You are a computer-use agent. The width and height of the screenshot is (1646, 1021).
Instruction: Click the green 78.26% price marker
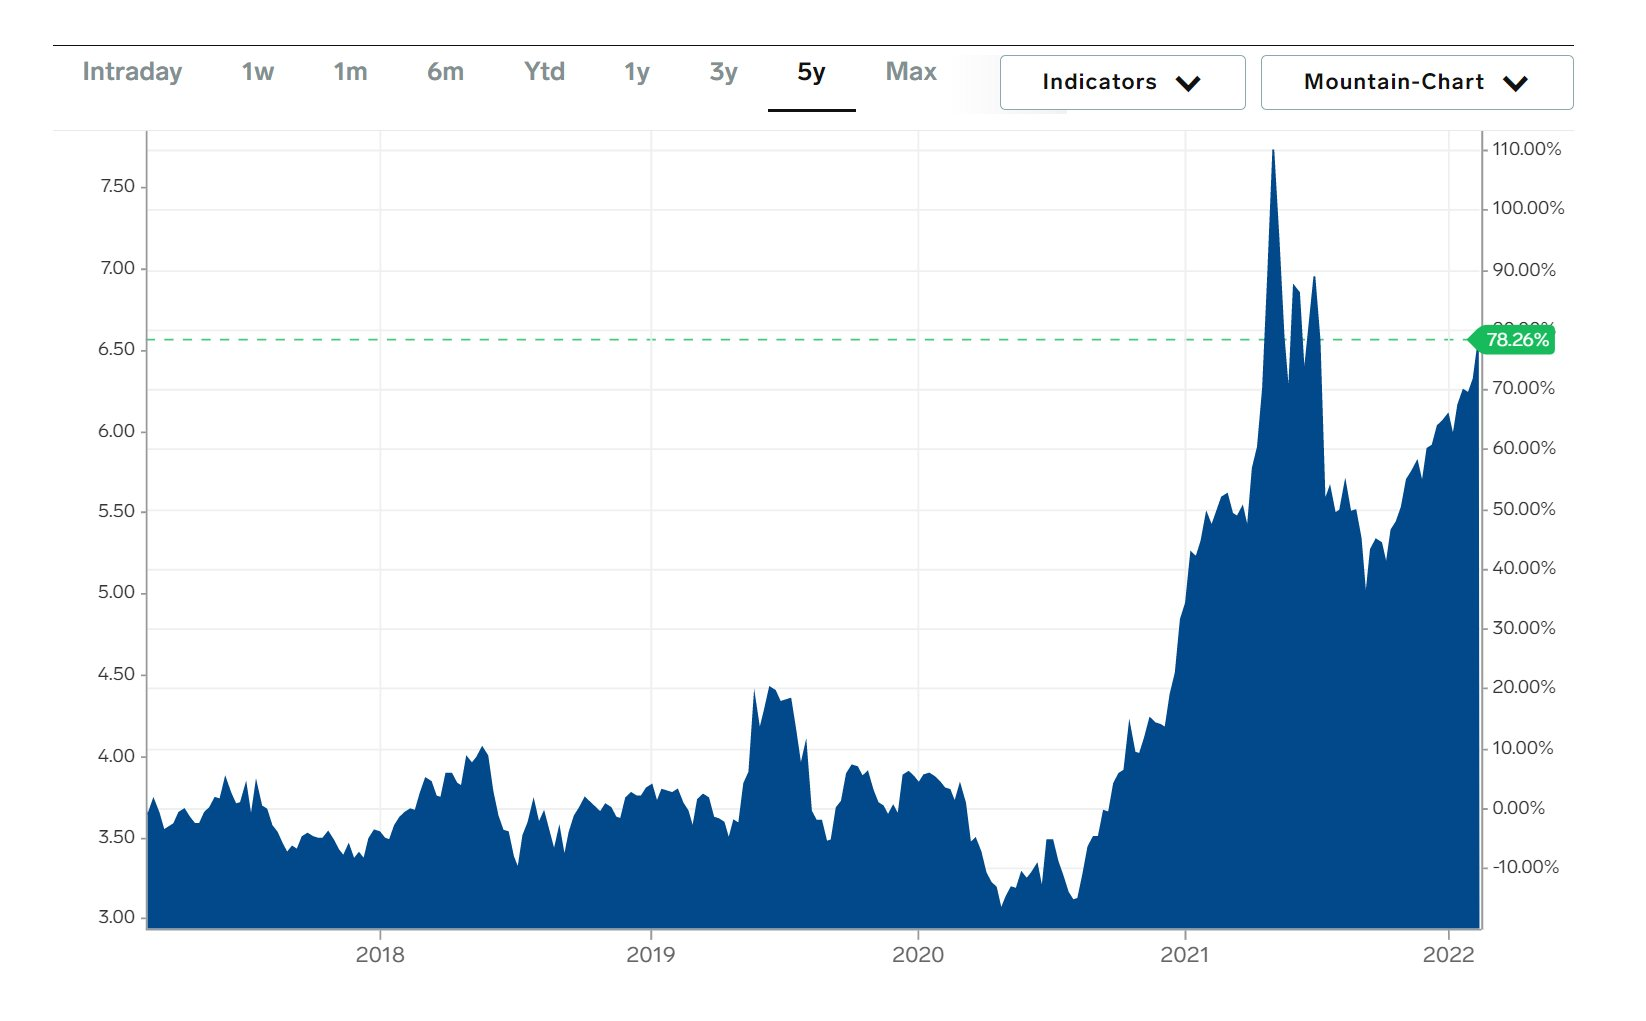(x=1516, y=340)
